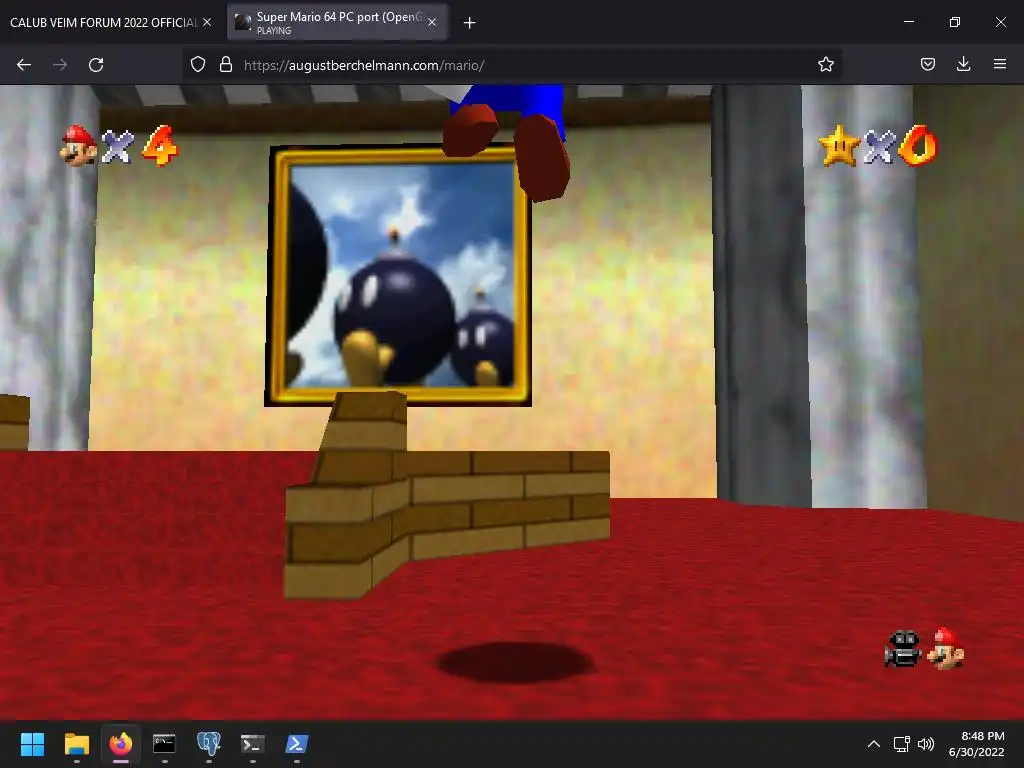Bookmark this page with the star icon
The width and height of the screenshot is (1024, 768).
click(825, 64)
